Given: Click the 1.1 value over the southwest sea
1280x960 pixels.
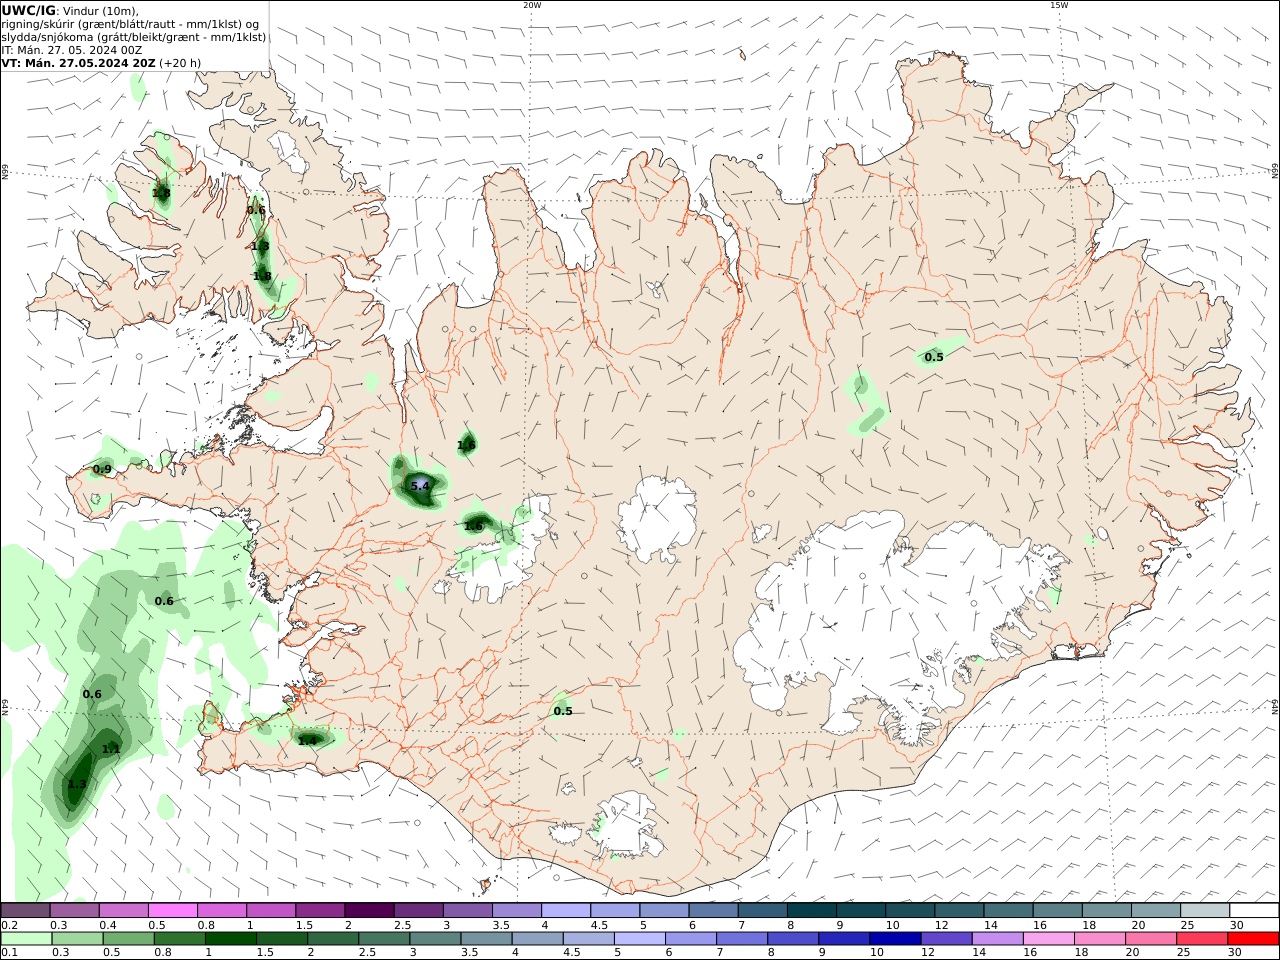Looking at the screenshot, I should [111, 749].
